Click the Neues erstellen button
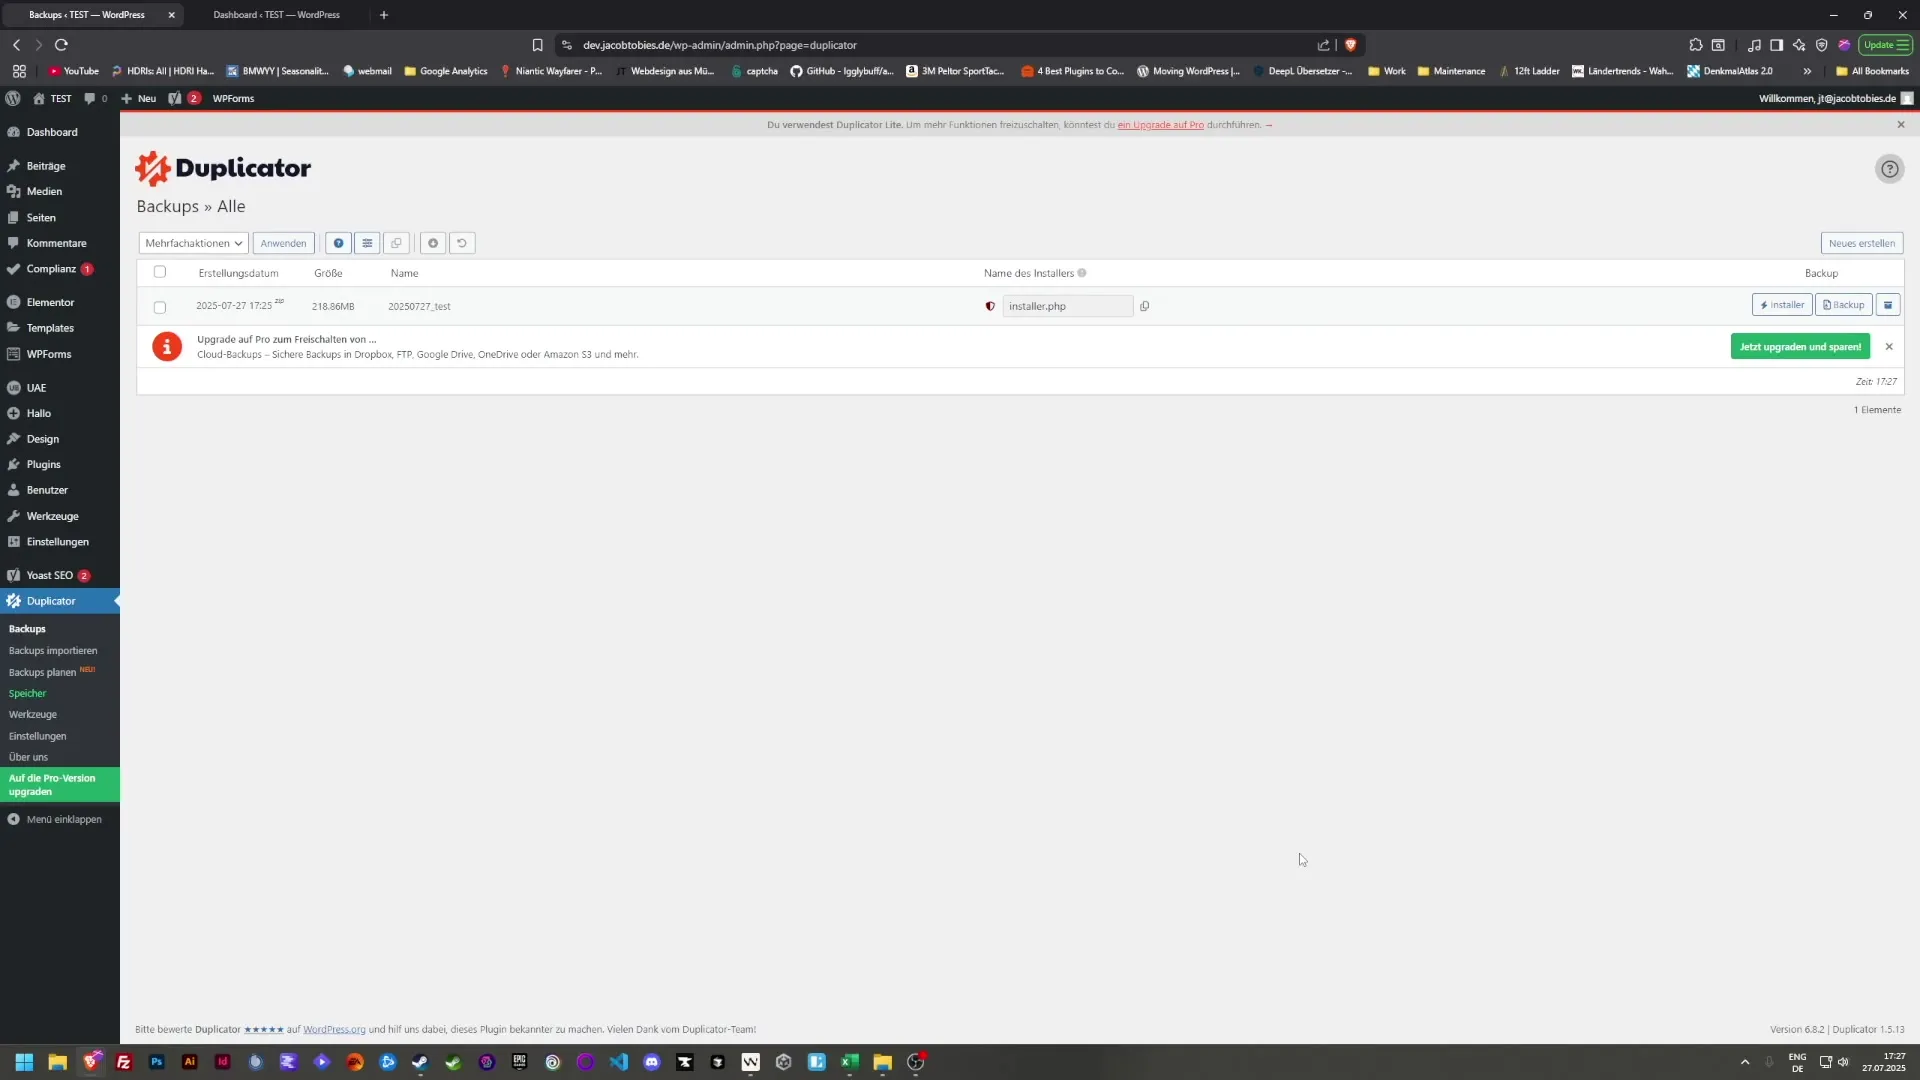Viewport: 1920px width, 1080px height. coord(1862,243)
